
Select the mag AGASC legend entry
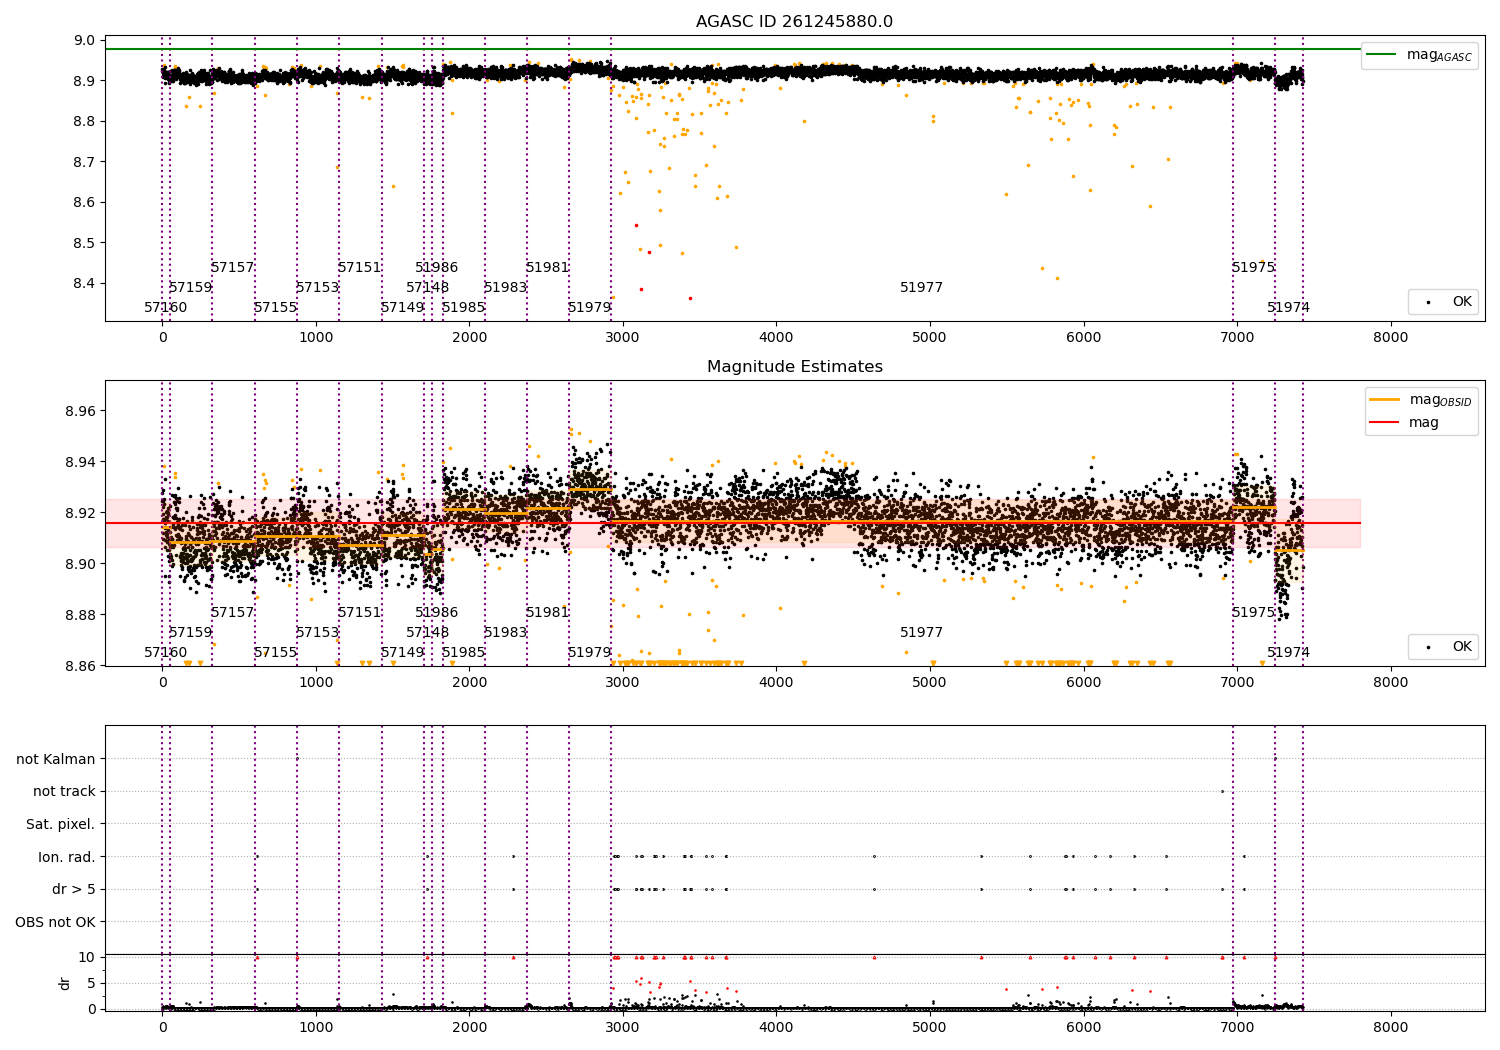[1420, 55]
